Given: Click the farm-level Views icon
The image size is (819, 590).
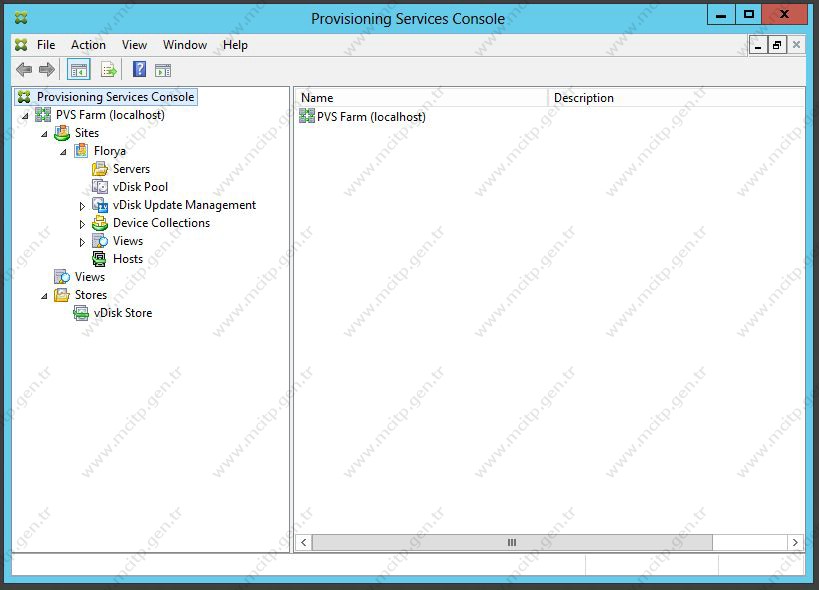Looking at the screenshot, I should pyautogui.click(x=62, y=277).
